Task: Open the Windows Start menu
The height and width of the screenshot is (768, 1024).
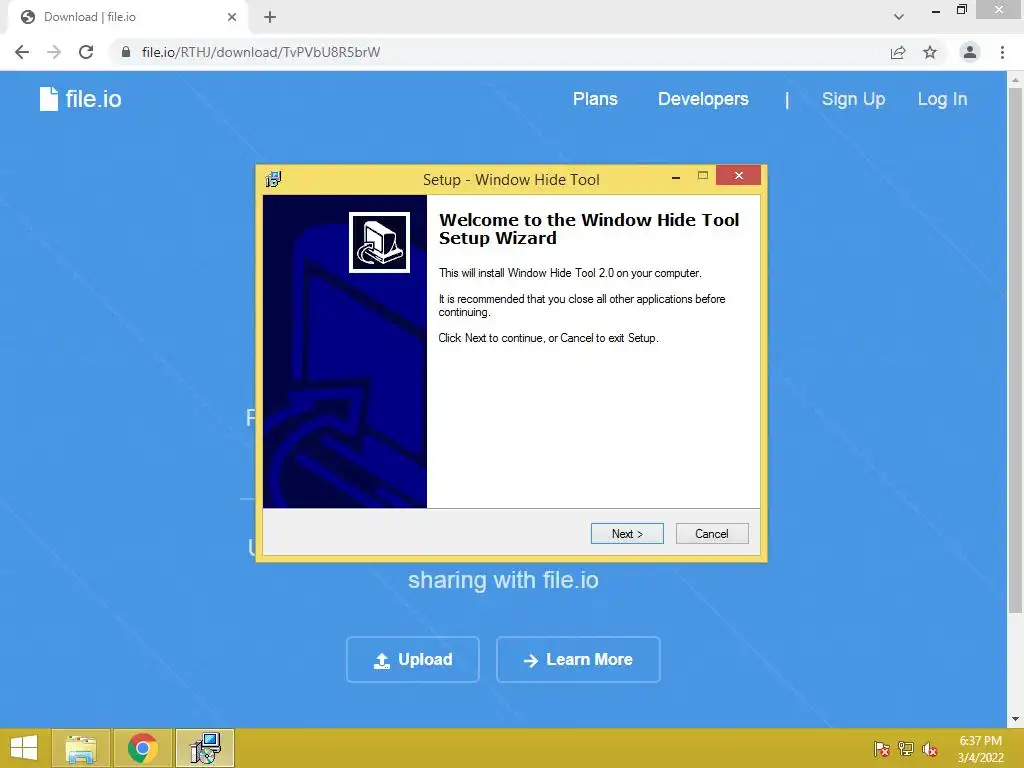Action: (x=24, y=748)
